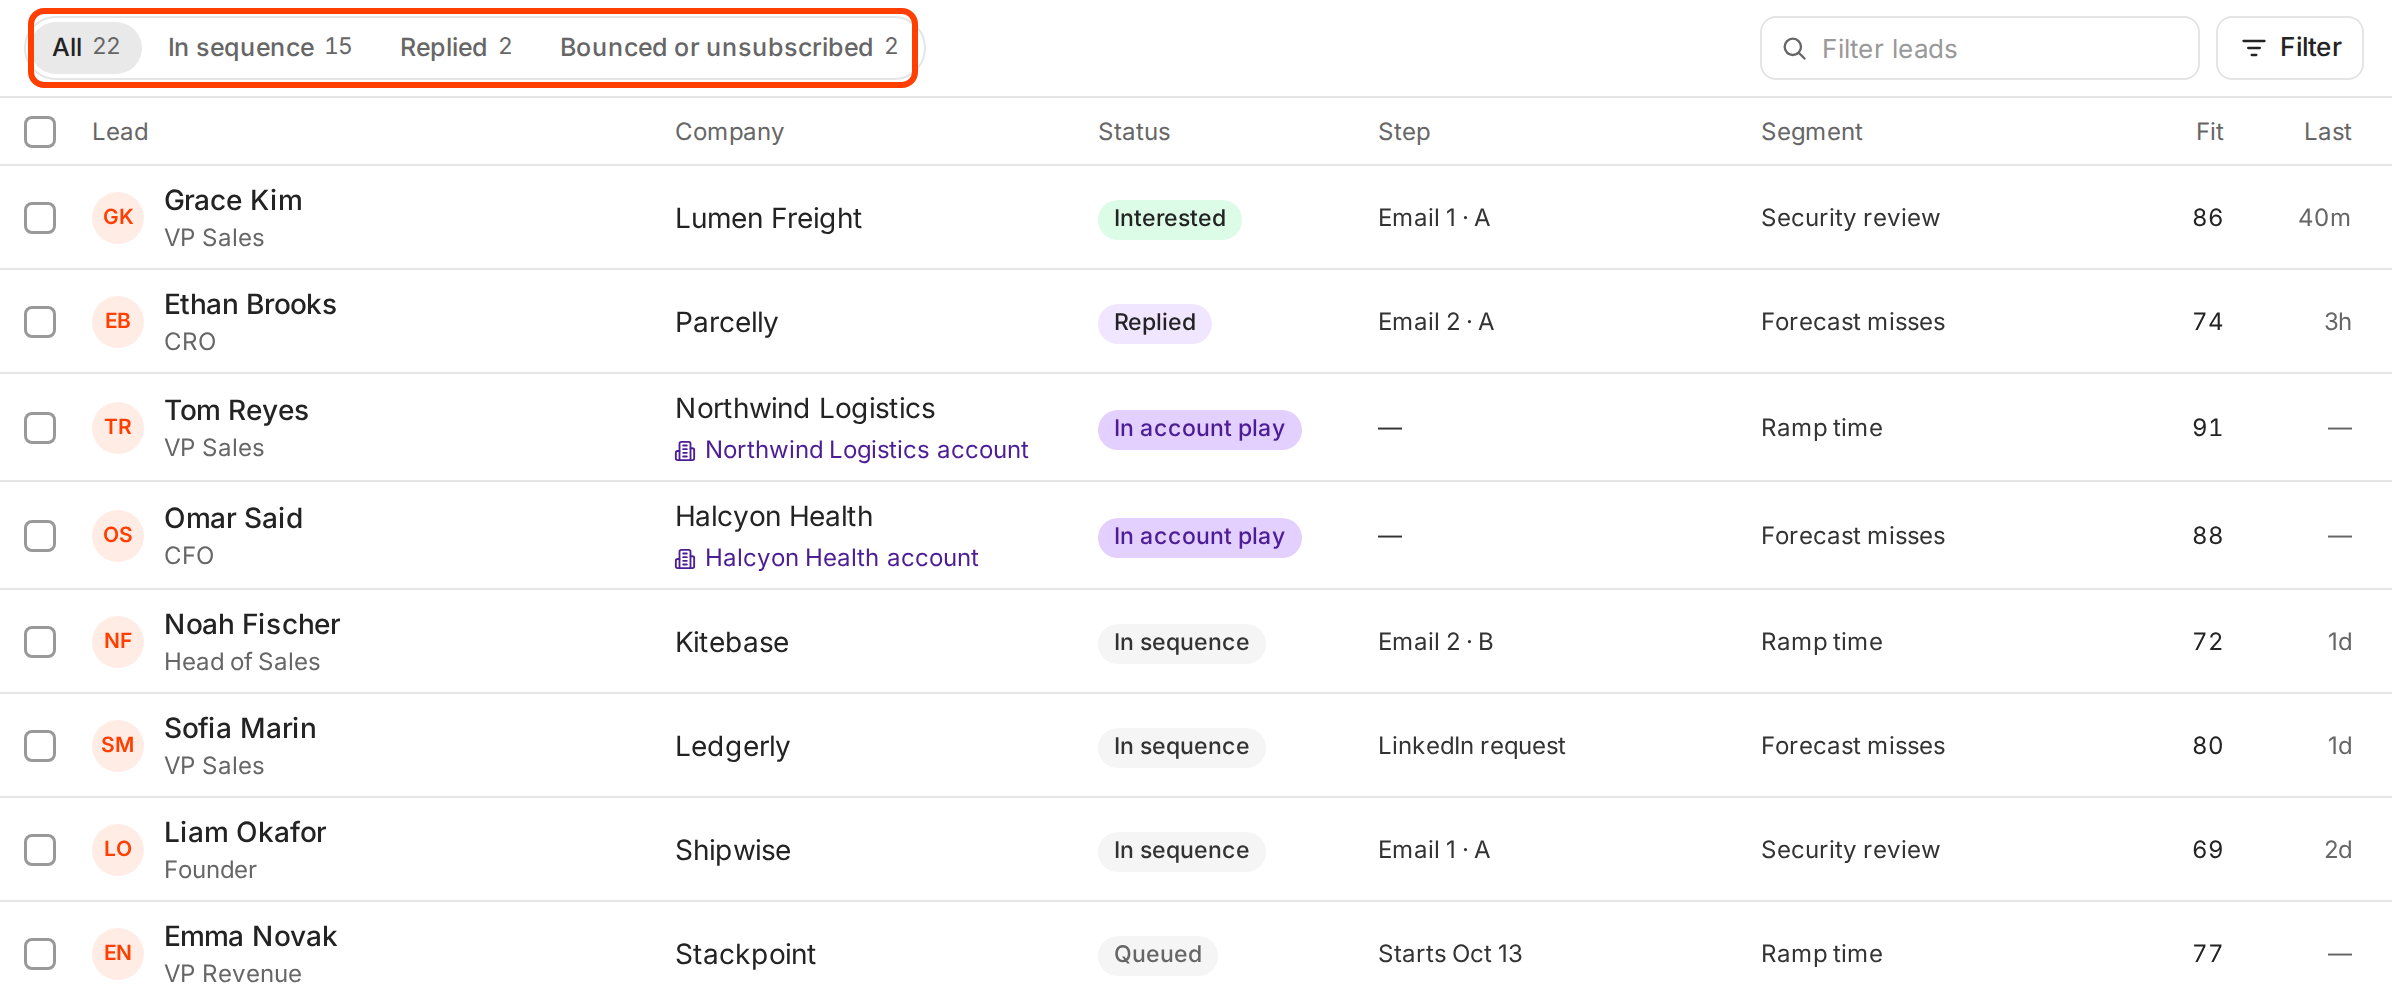This screenshot has width=2392, height=1000.
Task: Click the Status column header
Action: click(1134, 132)
